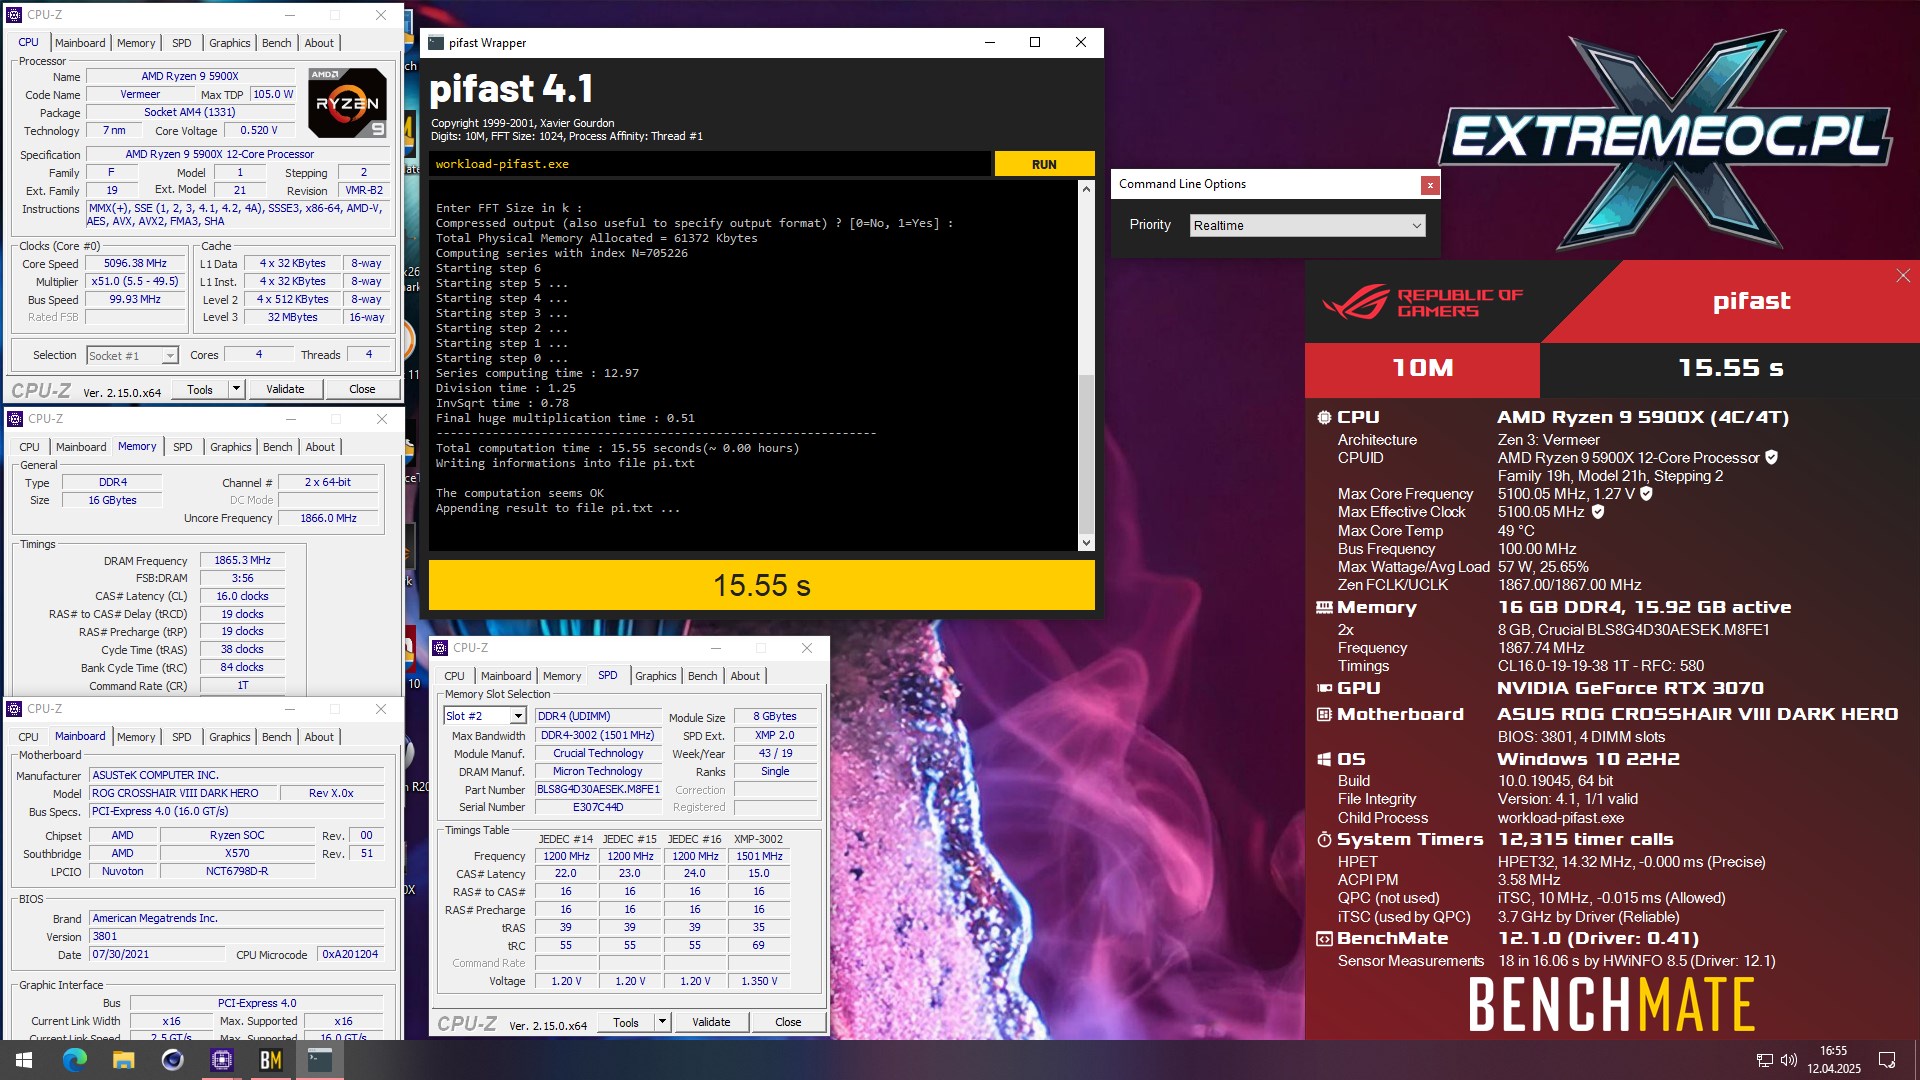Click the verified shield beside CPUID processor name

pyautogui.click(x=1771, y=457)
